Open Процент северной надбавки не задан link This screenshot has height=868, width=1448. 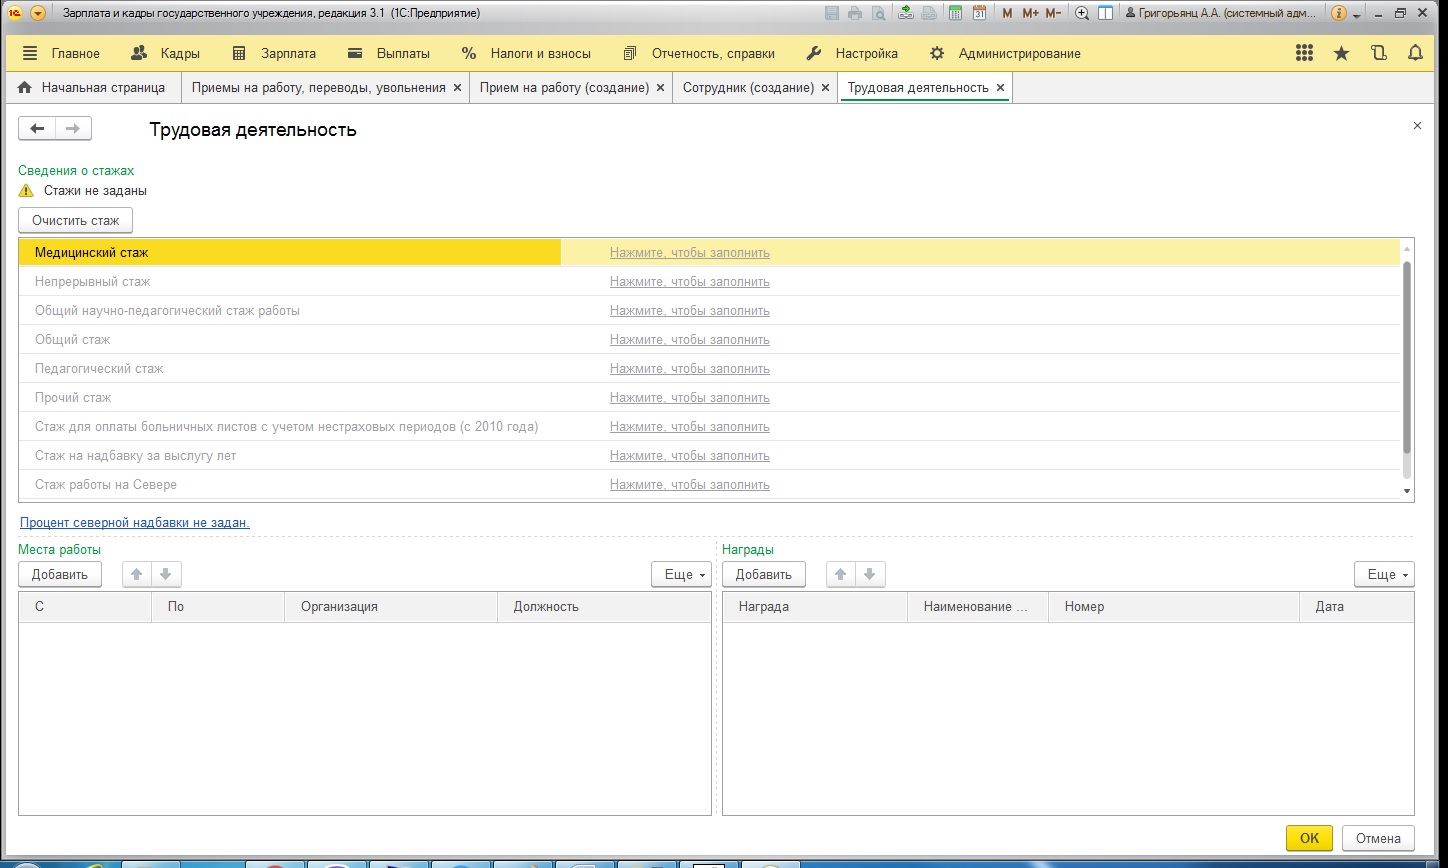(x=135, y=522)
